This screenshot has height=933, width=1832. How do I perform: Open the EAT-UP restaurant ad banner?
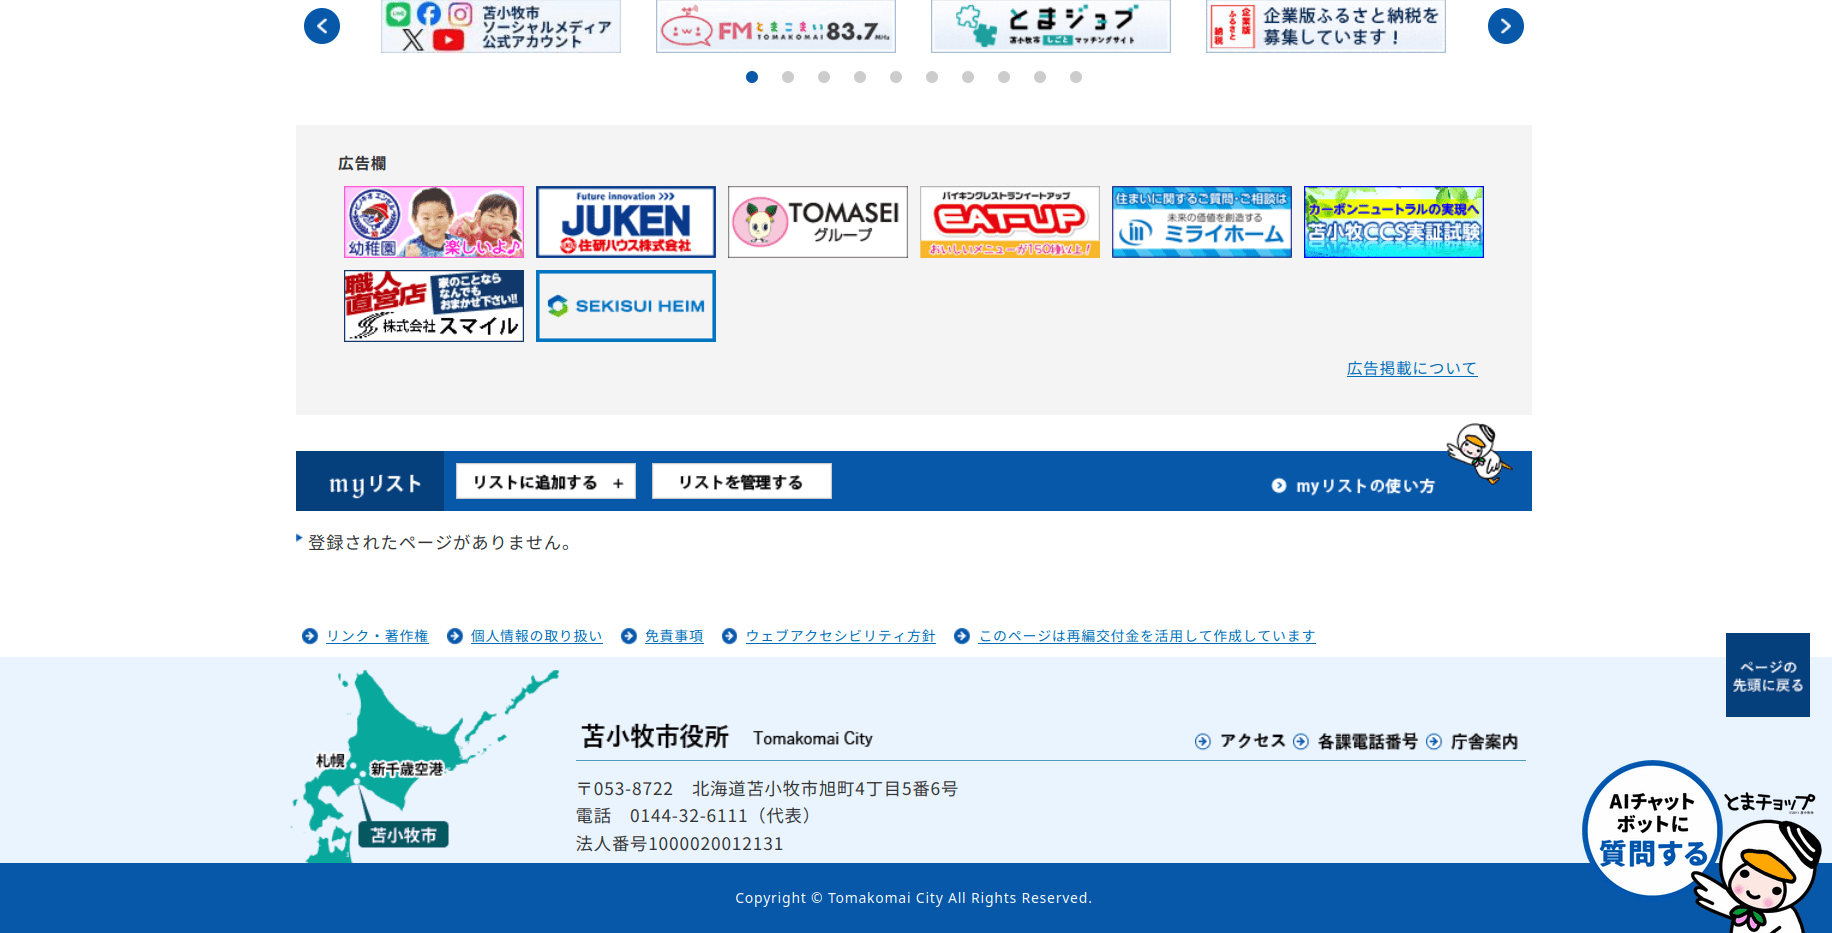coord(1009,222)
